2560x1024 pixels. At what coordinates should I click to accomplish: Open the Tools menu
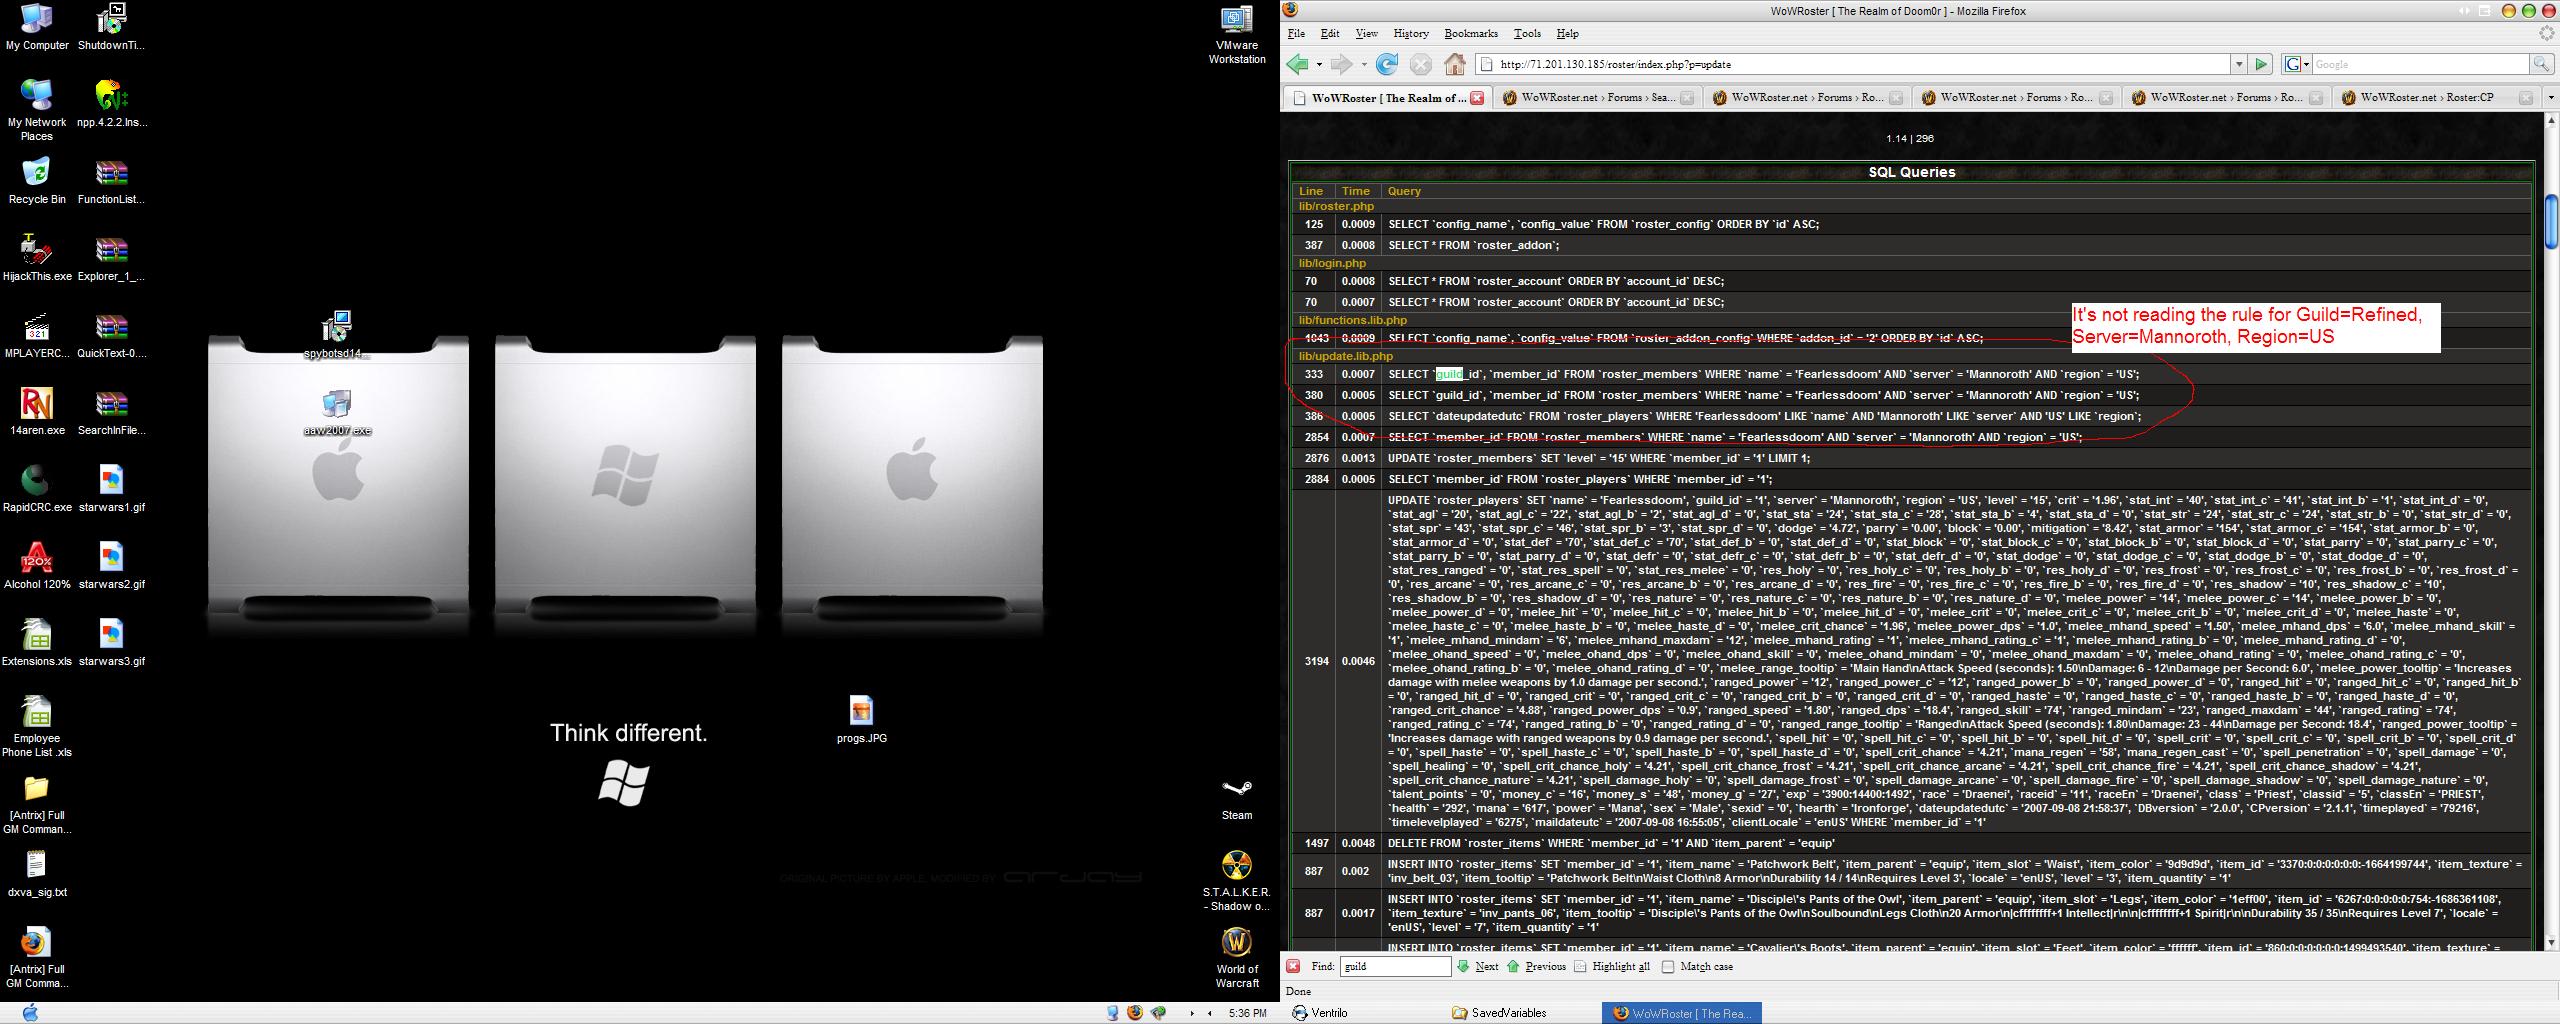[1527, 33]
